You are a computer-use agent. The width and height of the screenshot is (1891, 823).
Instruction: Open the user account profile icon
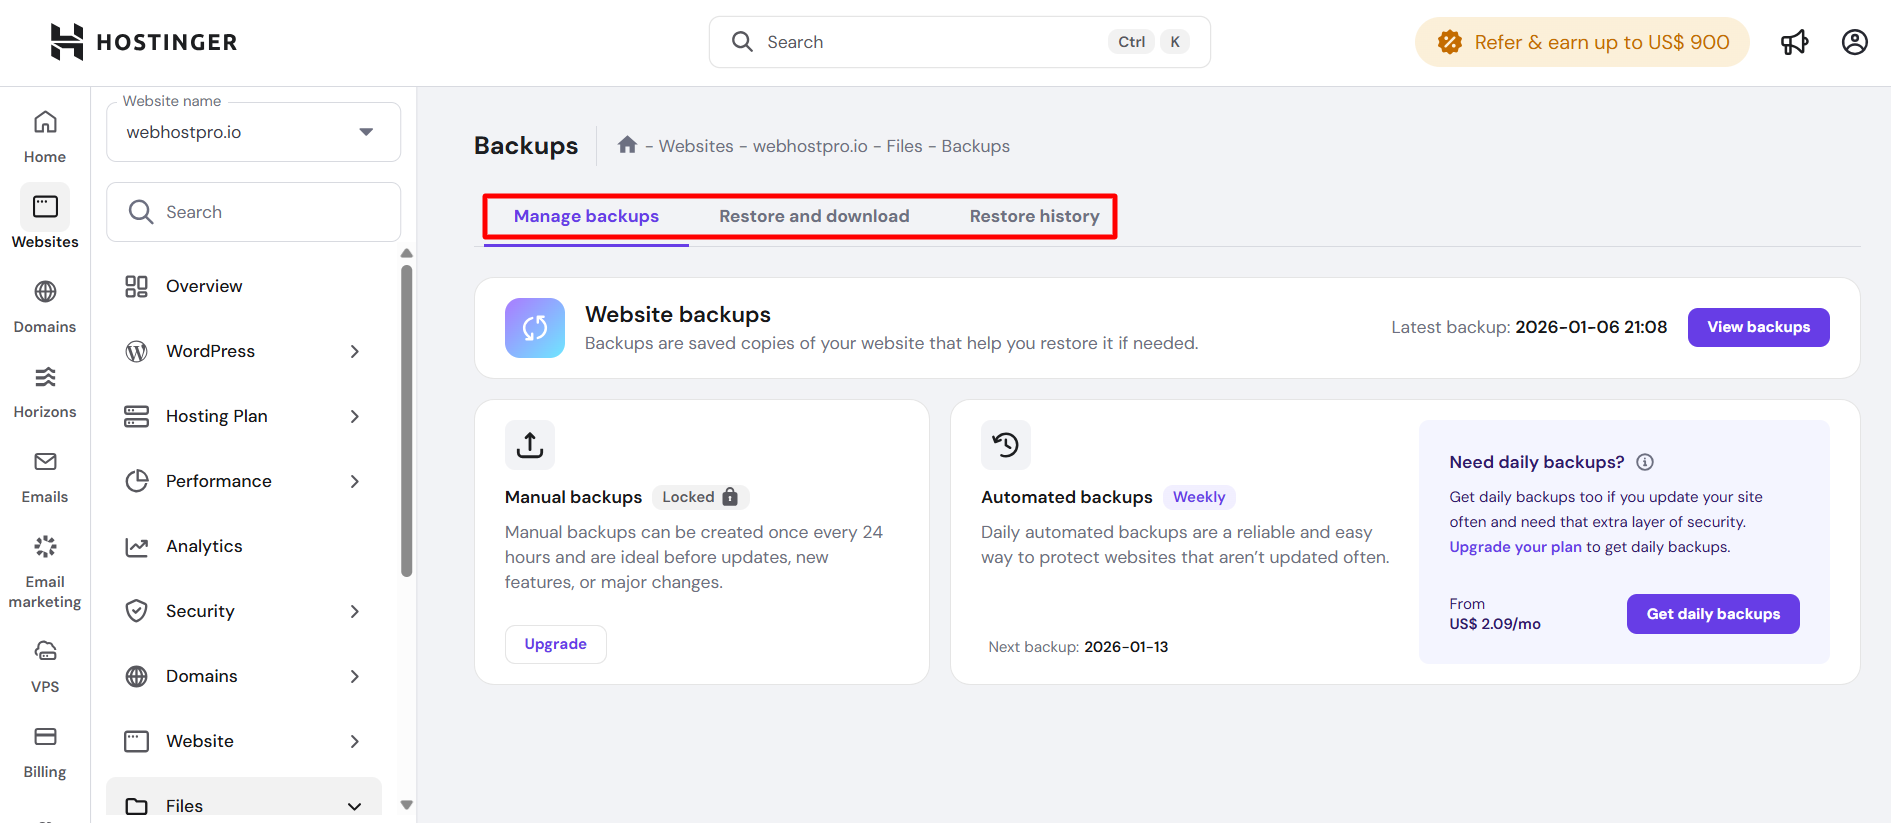coord(1855,42)
